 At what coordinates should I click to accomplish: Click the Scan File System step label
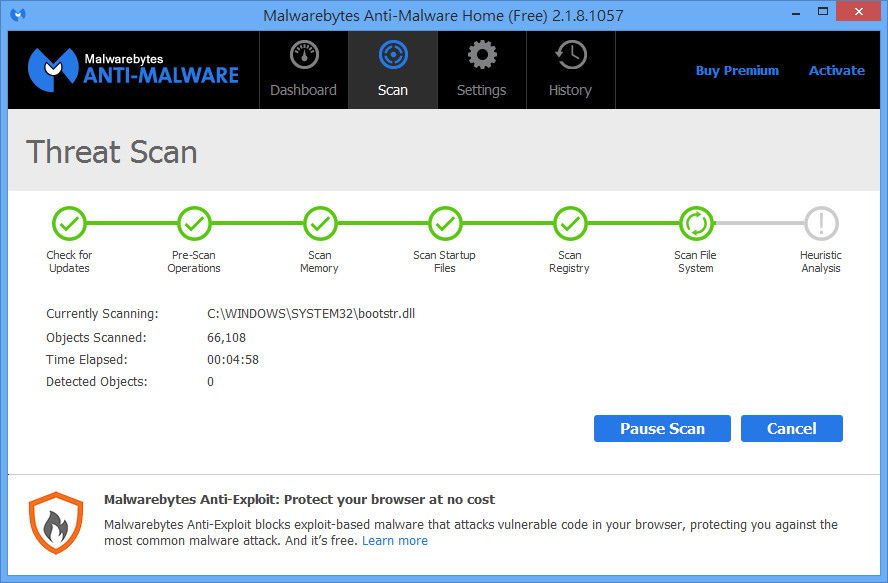(x=695, y=262)
